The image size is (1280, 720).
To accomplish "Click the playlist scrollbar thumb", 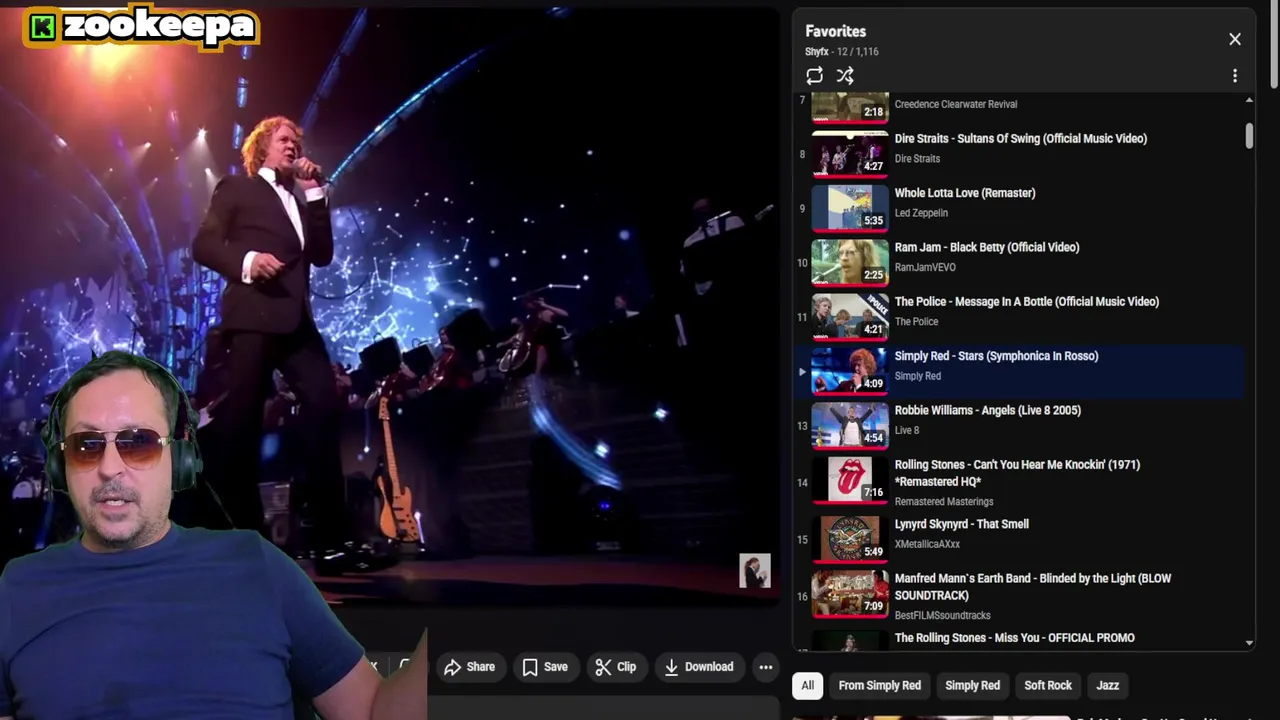I will coord(1249,136).
